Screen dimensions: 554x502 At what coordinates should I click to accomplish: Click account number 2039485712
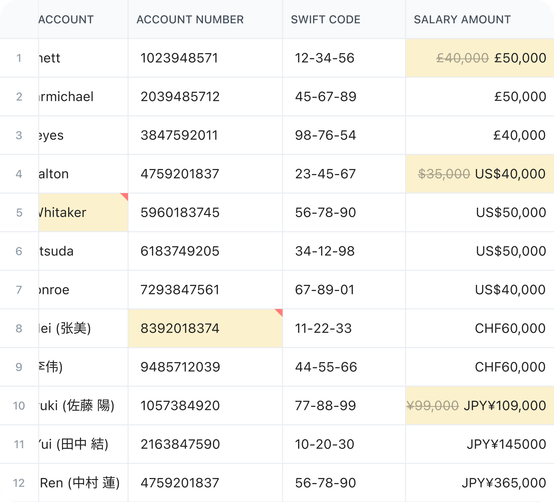coord(205,96)
